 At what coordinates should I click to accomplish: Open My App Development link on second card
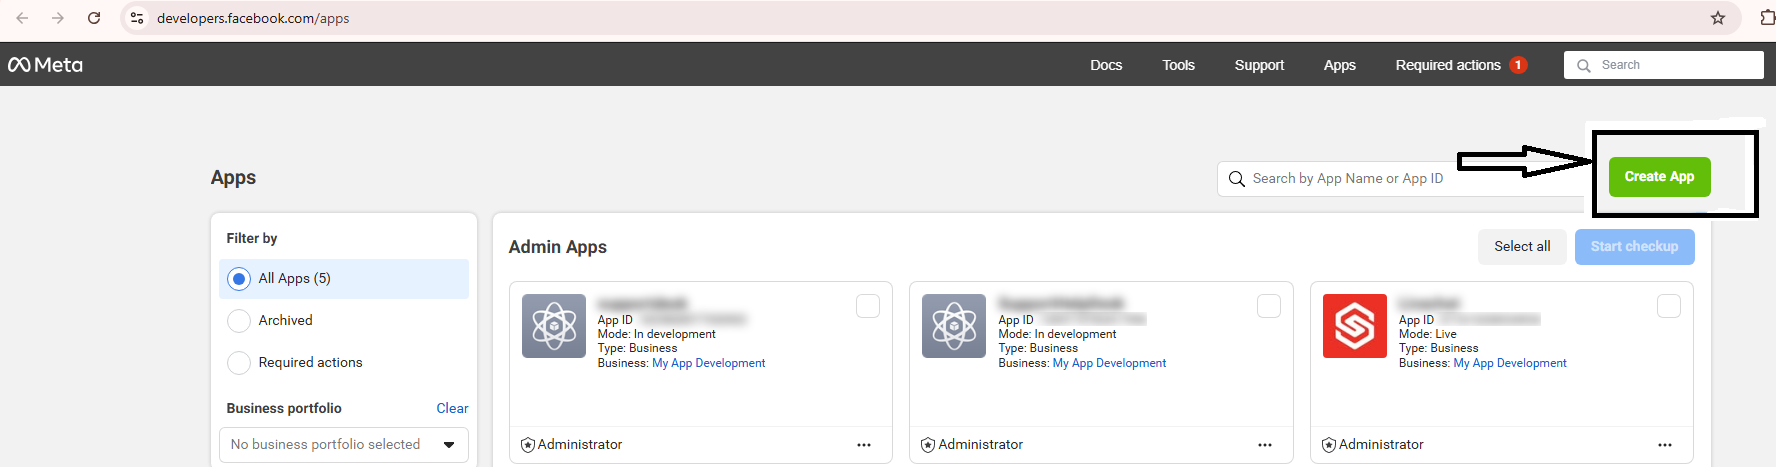(1109, 363)
